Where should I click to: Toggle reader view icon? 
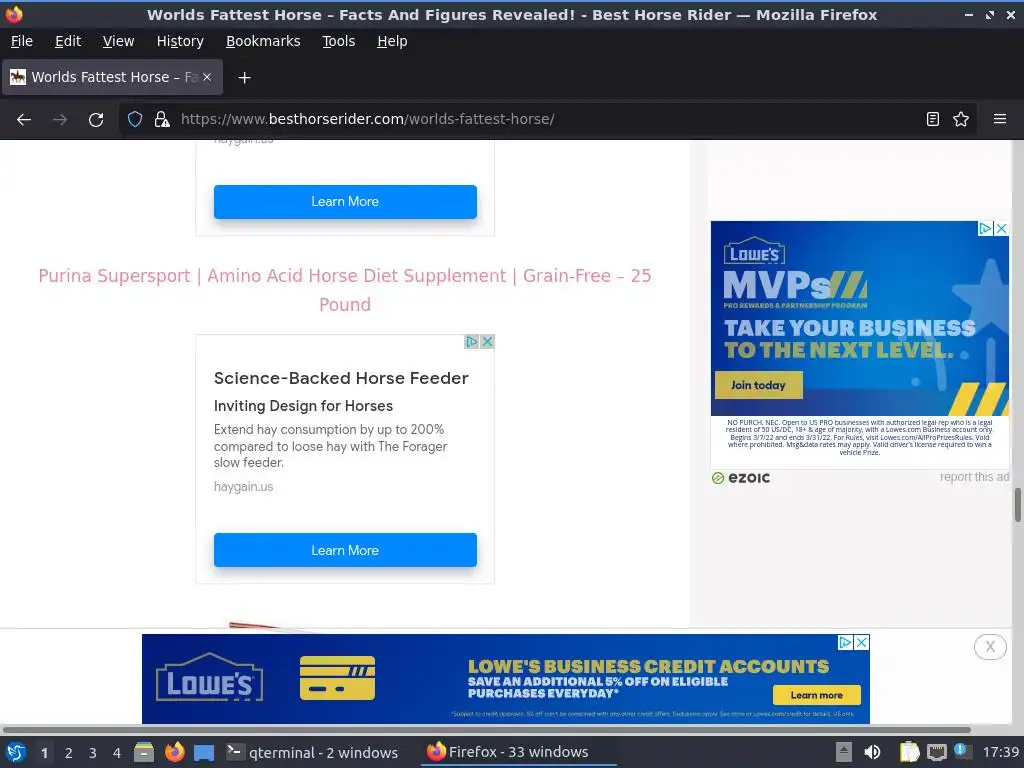coord(933,120)
